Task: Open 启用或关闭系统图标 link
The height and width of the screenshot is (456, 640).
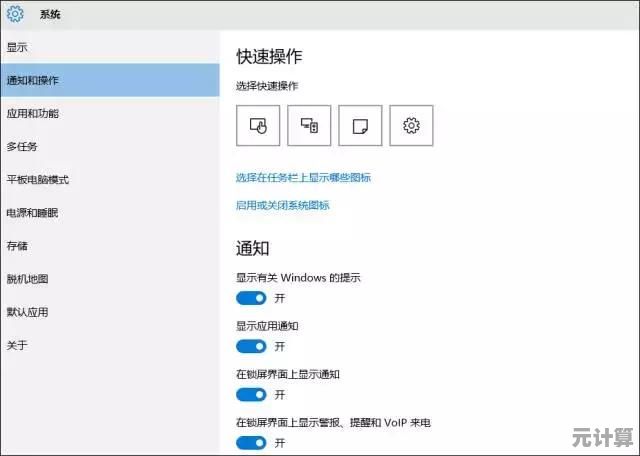Action: 282,206
